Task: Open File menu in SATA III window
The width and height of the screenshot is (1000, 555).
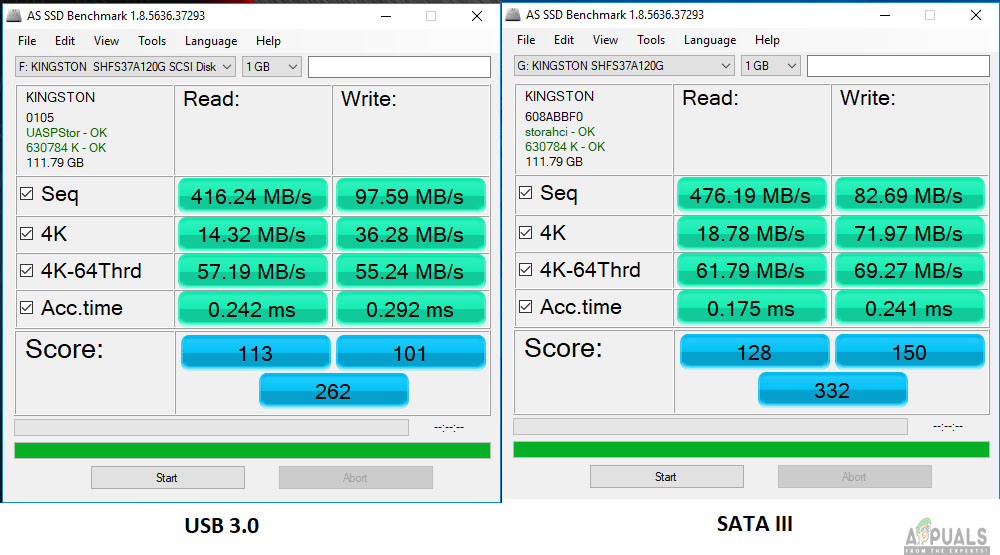Action: pyautogui.click(x=526, y=40)
